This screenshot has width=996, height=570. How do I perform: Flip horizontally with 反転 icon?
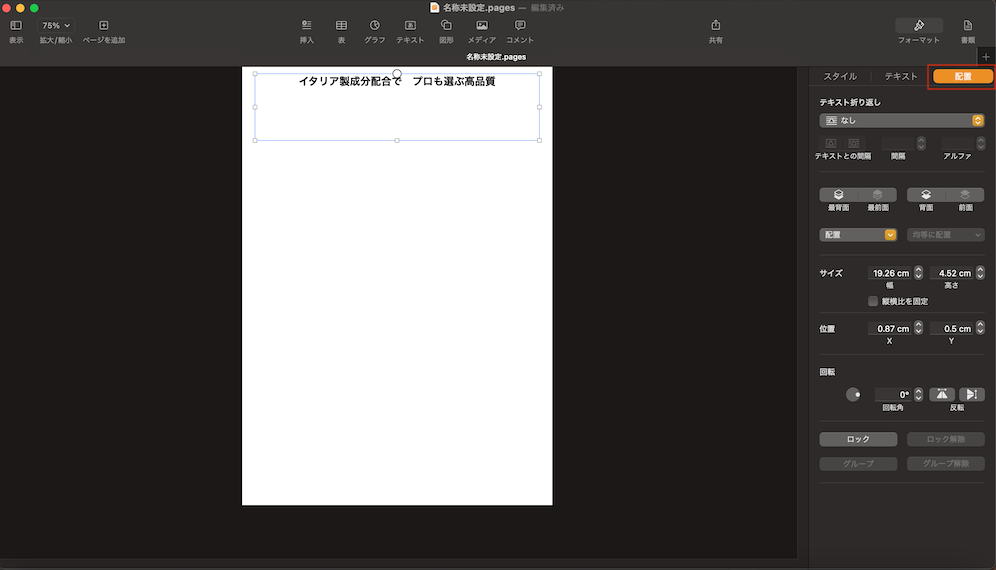(942, 395)
